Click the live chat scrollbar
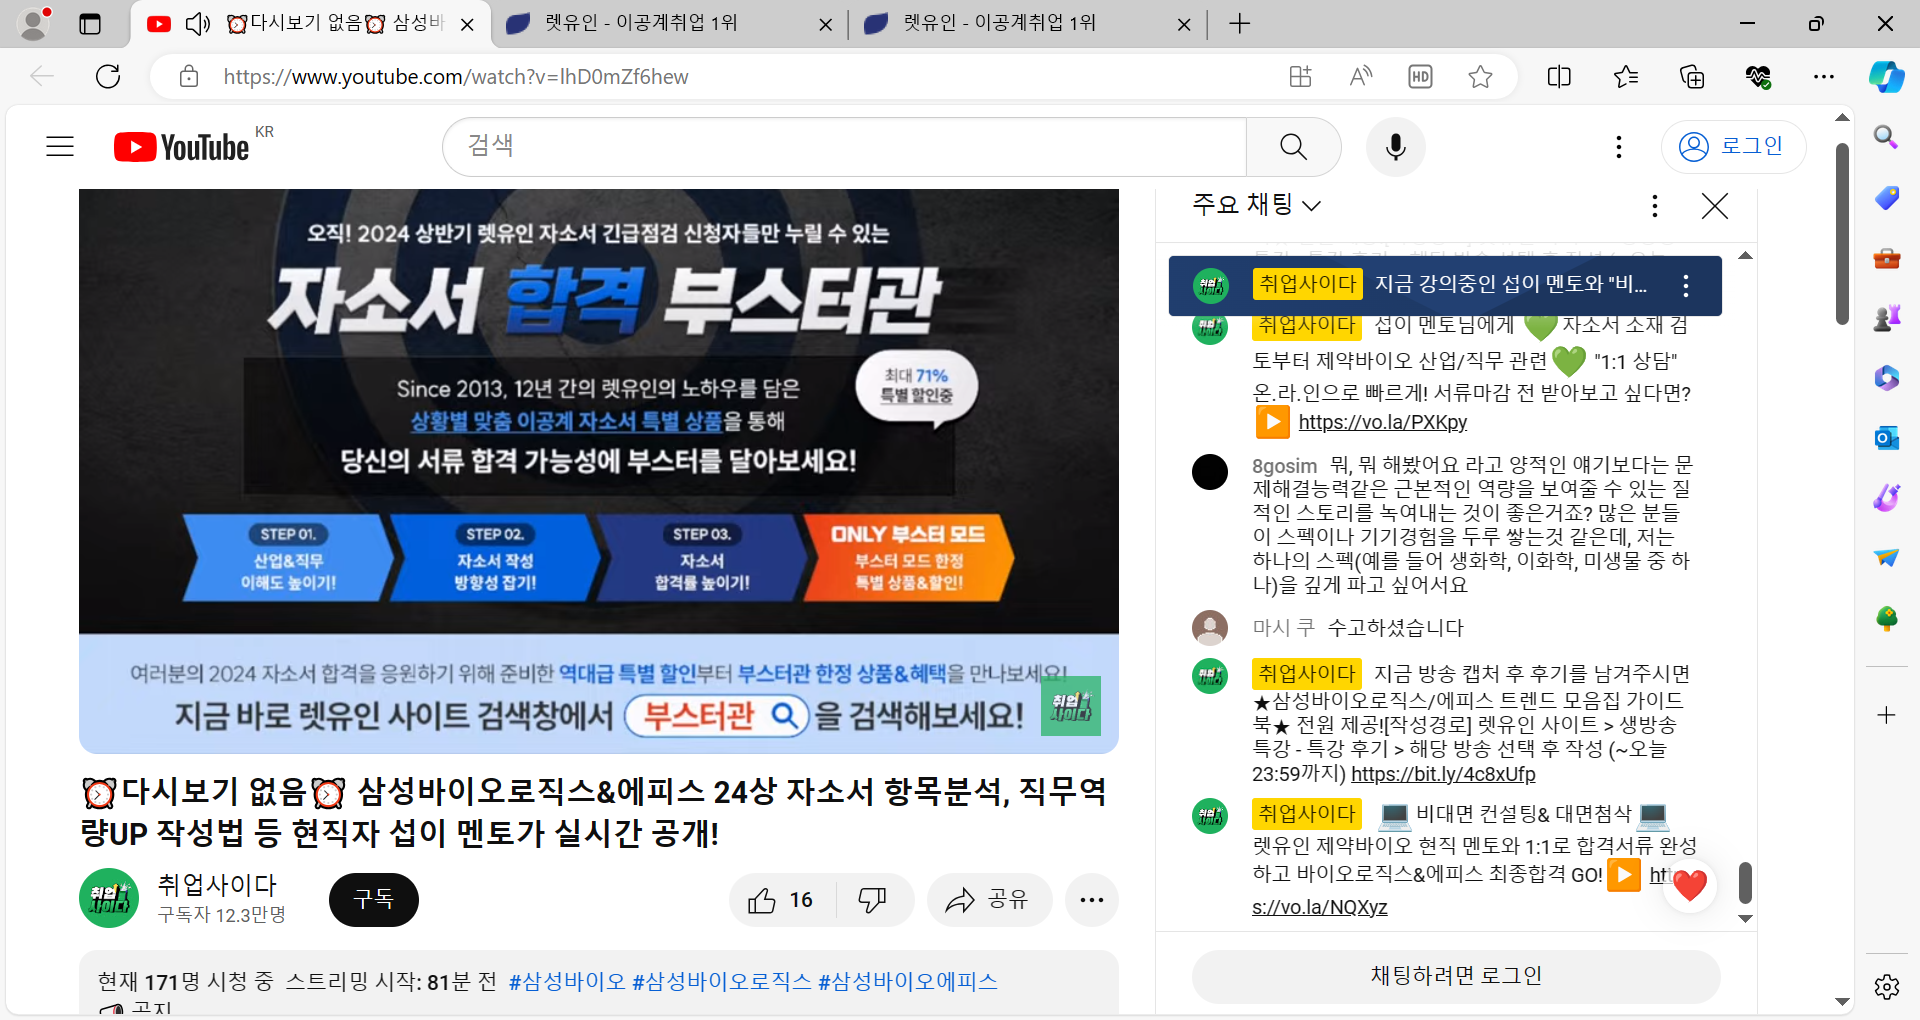 click(1745, 883)
